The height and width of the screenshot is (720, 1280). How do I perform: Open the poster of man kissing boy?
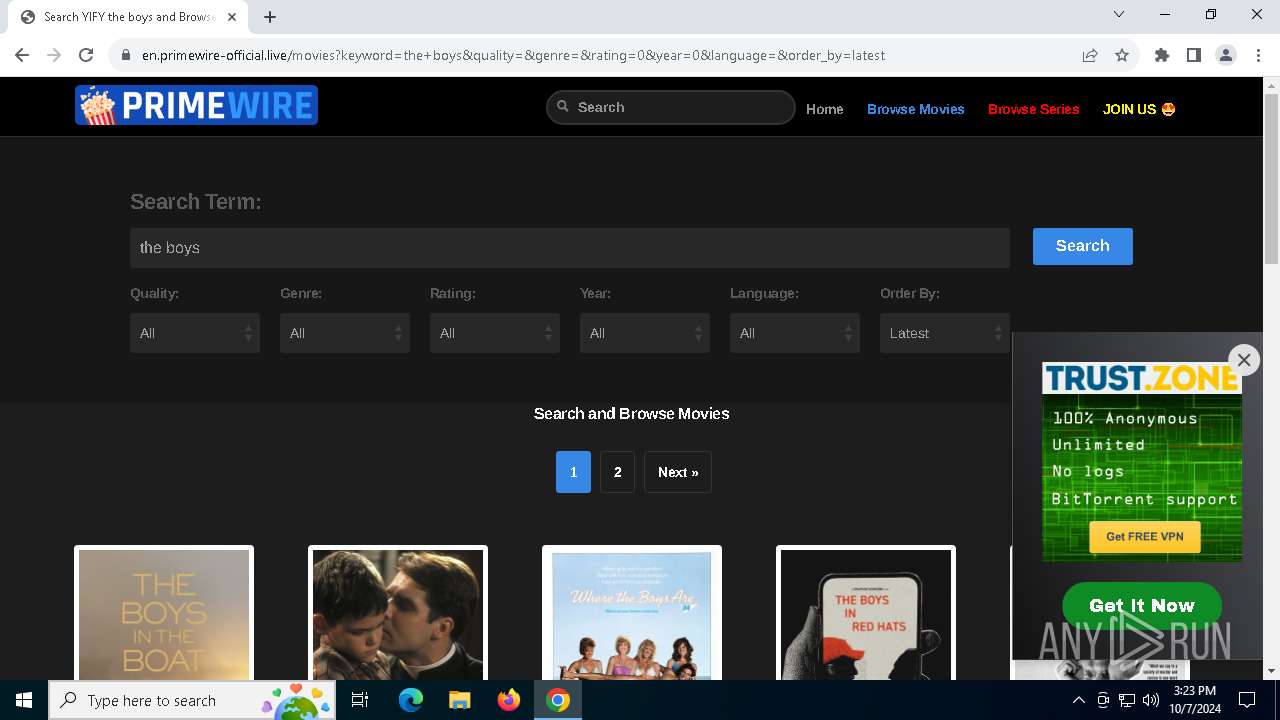[398, 613]
